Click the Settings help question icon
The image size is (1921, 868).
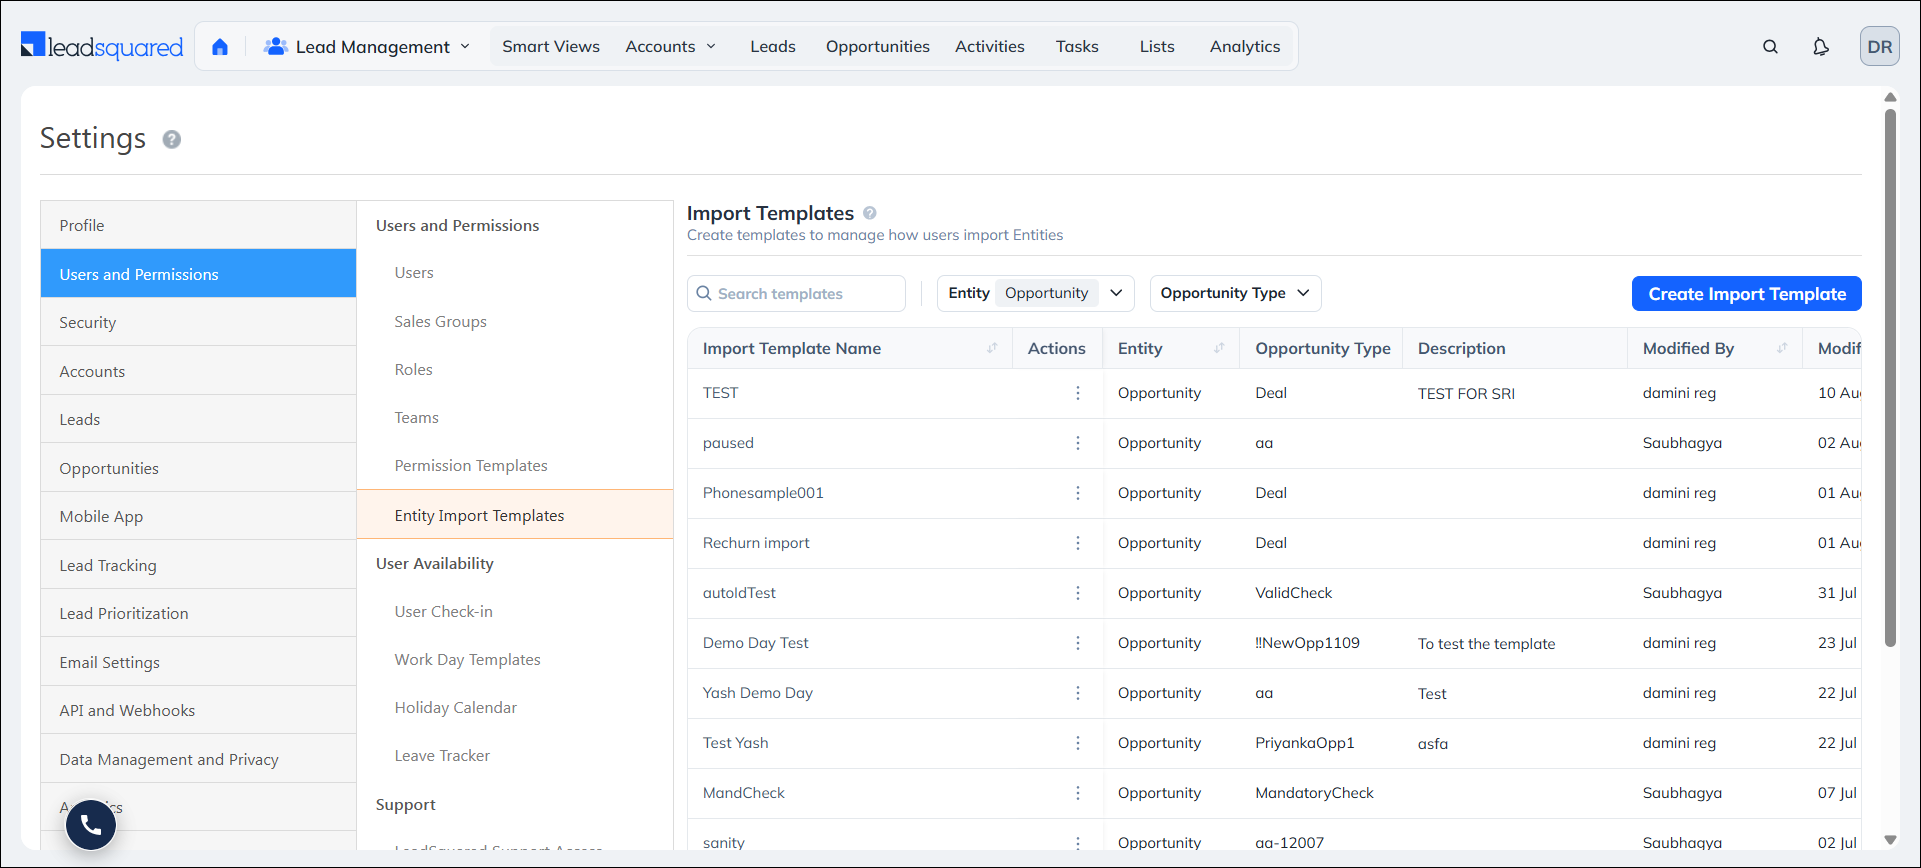tap(172, 139)
